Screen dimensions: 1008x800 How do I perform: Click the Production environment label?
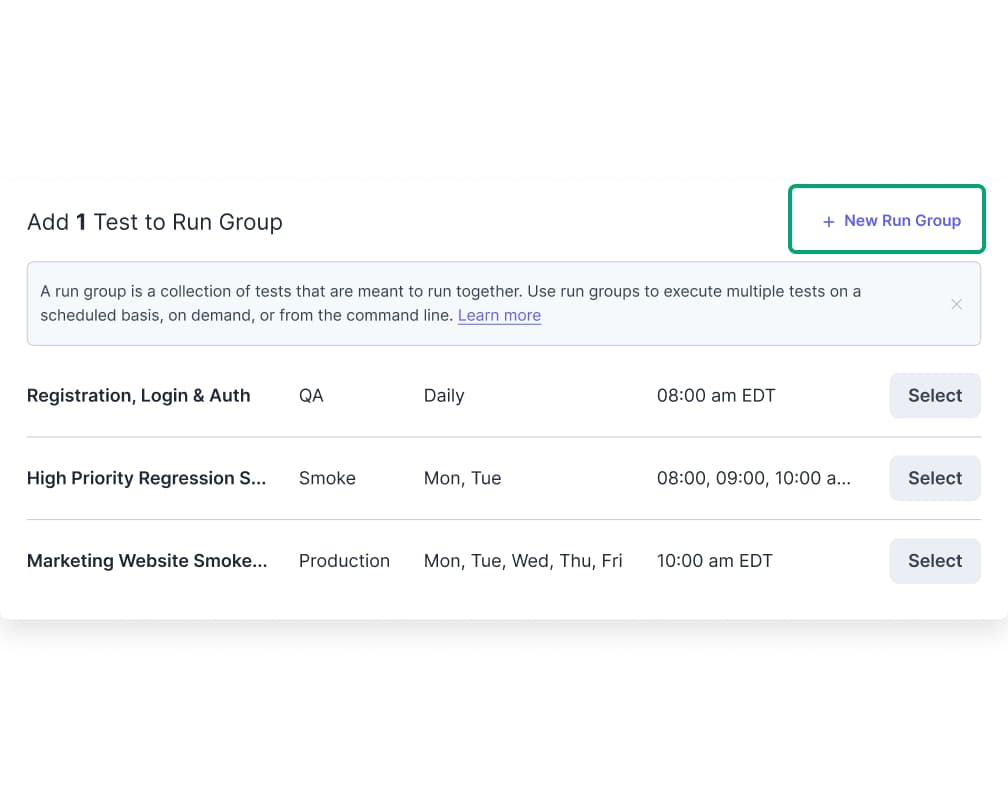(344, 561)
